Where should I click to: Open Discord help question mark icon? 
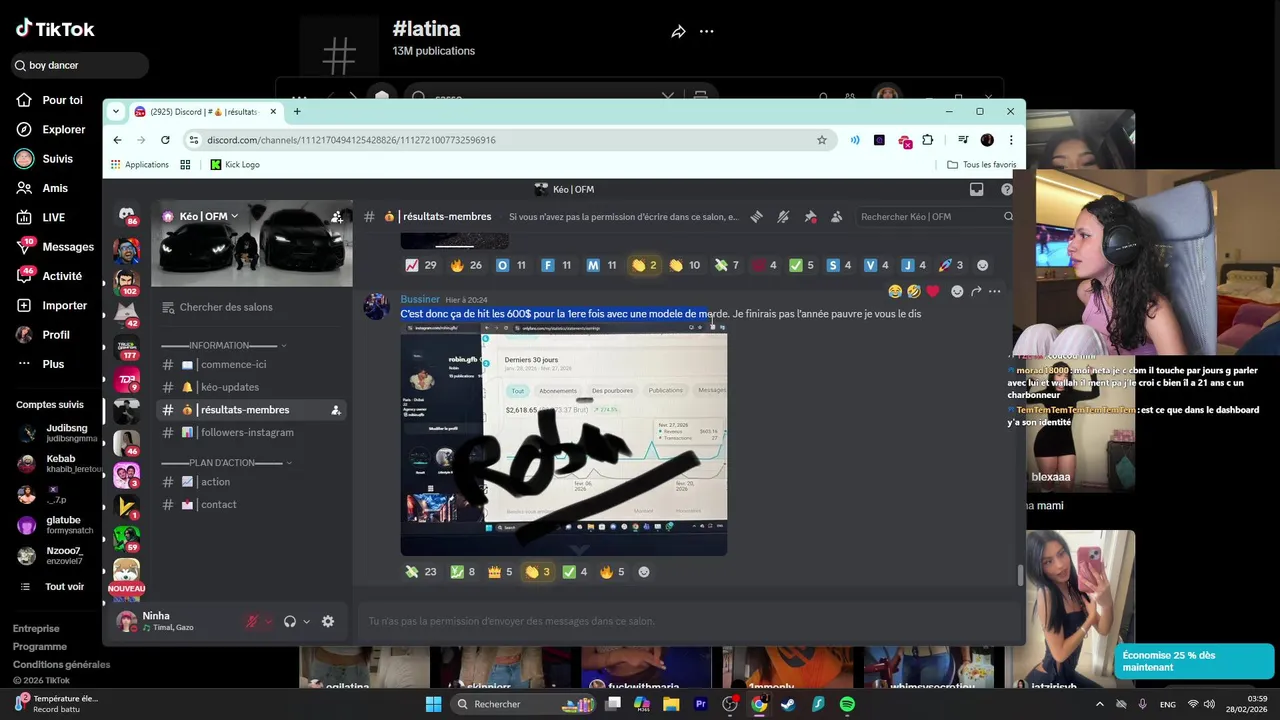click(x=1007, y=189)
